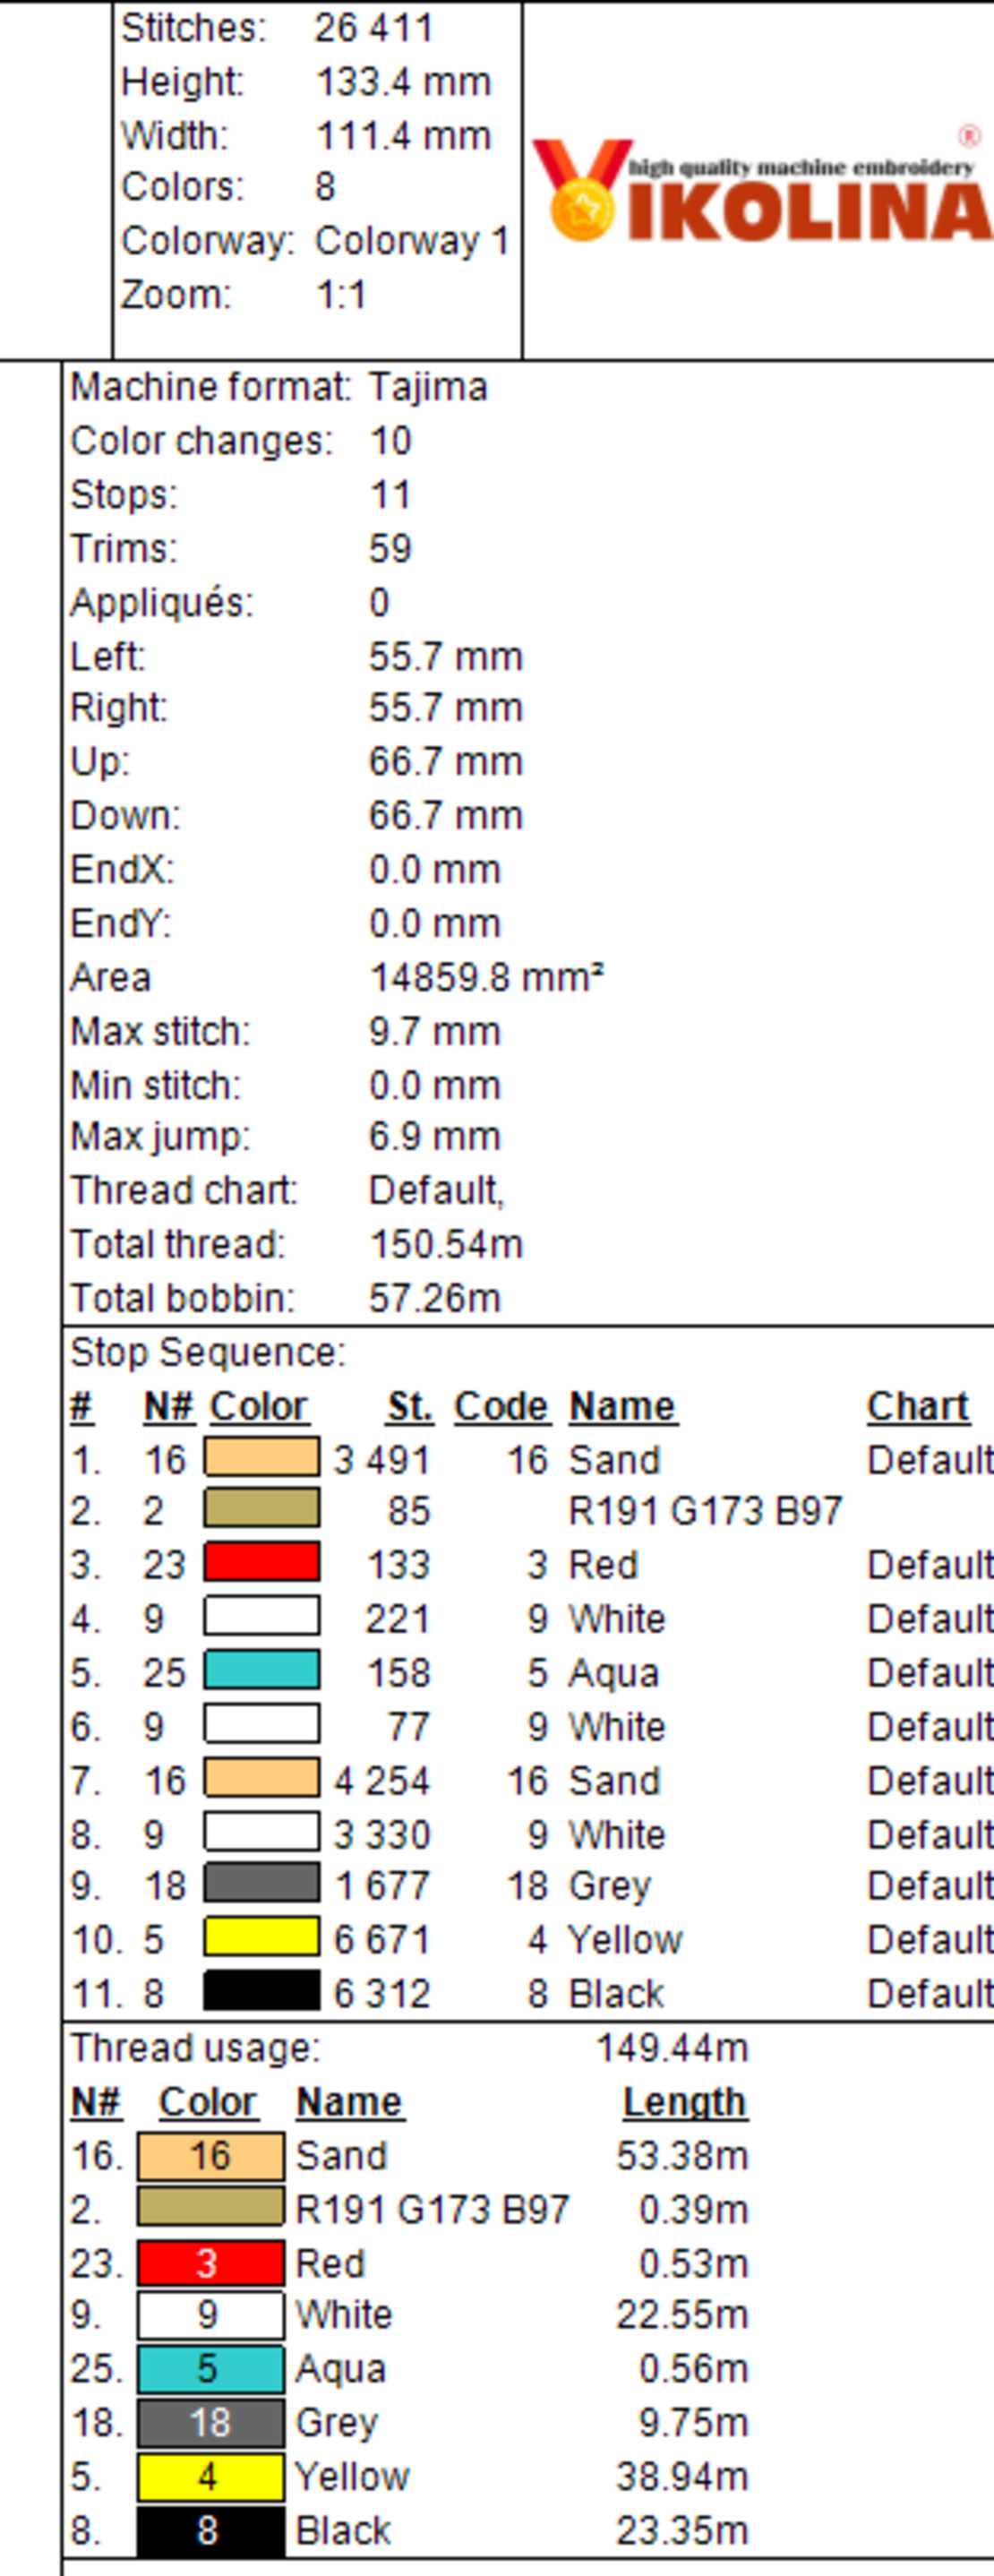Click the Stitches value 26 411
The width and height of the screenshot is (994, 2576).
point(373,28)
